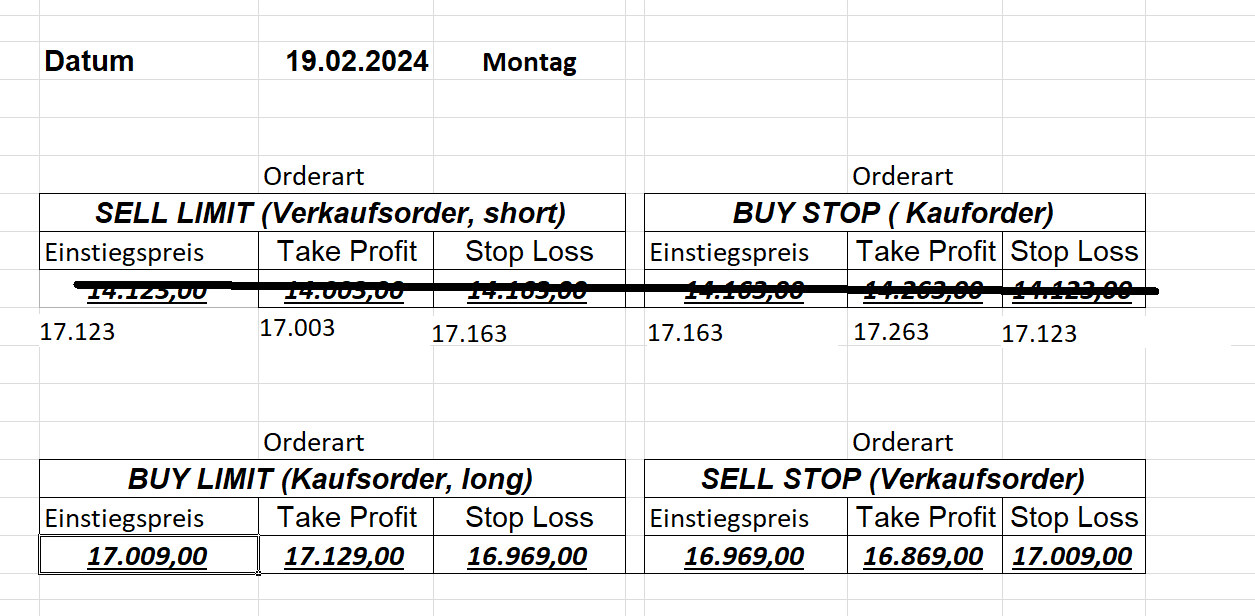This screenshot has width=1255, height=616.
Task: Select the Montag weekday cell
Action: click(529, 62)
